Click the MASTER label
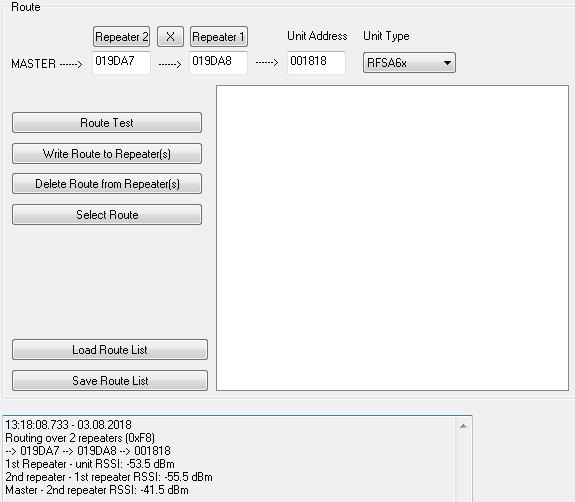Screen dimensions: 575x502 click(33, 64)
